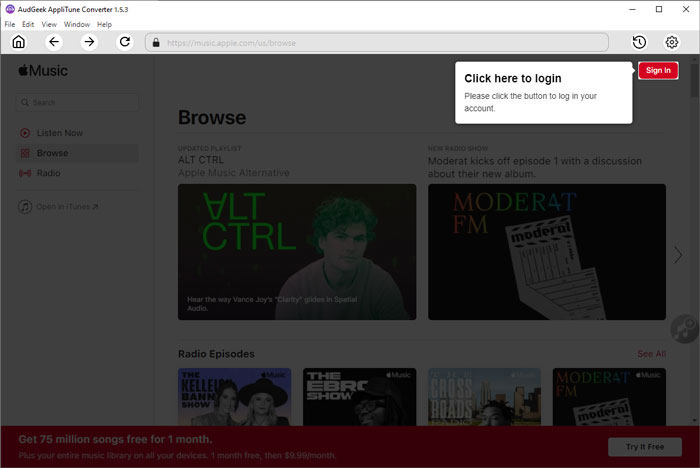
Task: Go to the Home page icon
Action: click(x=18, y=42)
